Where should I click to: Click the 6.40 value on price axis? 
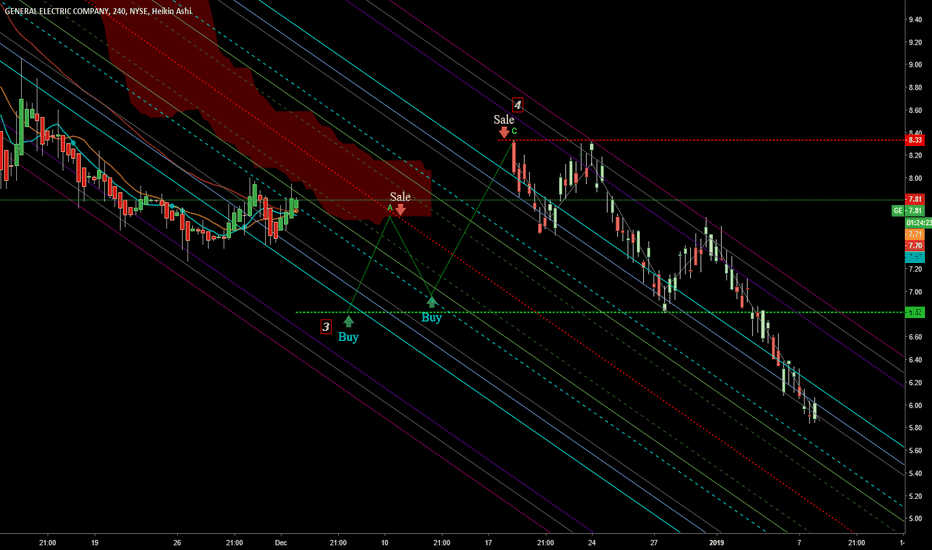[915, 360]
